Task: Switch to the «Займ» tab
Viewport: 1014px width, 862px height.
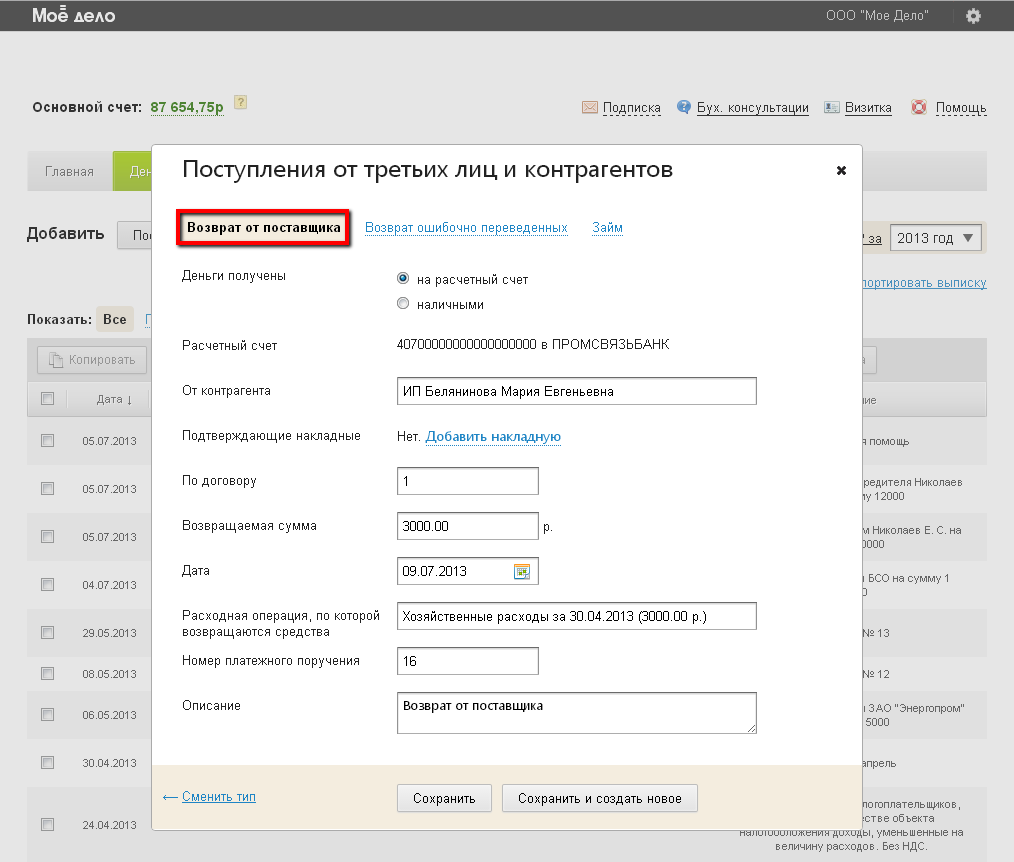Action: [x=607, y=228]
